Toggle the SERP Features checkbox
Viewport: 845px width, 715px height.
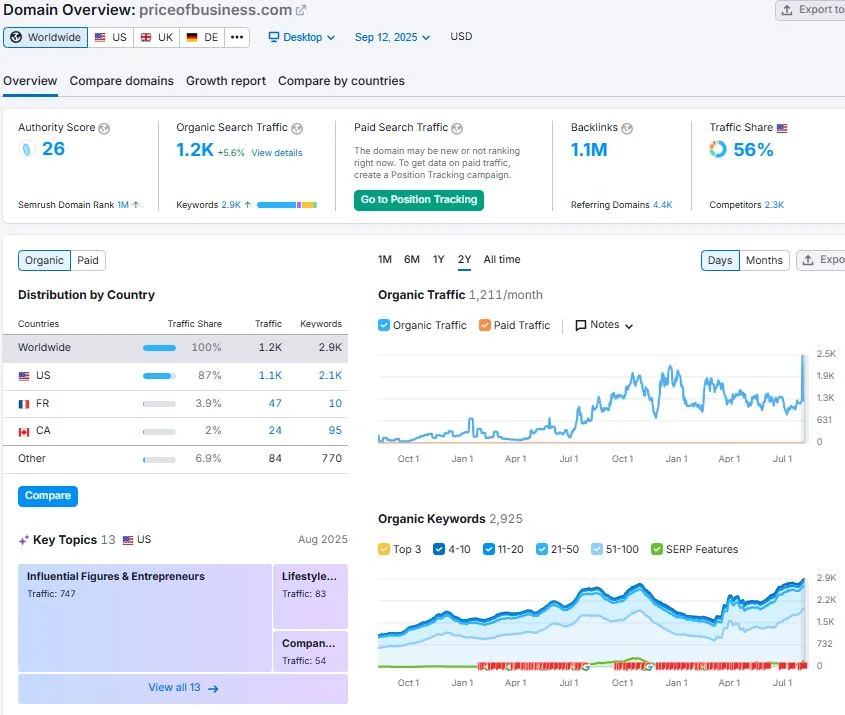pyautogui.click(x=656, y=549)
